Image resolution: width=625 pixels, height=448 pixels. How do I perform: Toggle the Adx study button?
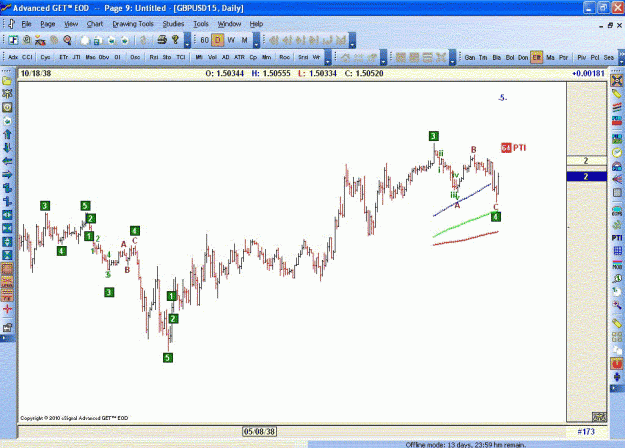pos(13,57)
